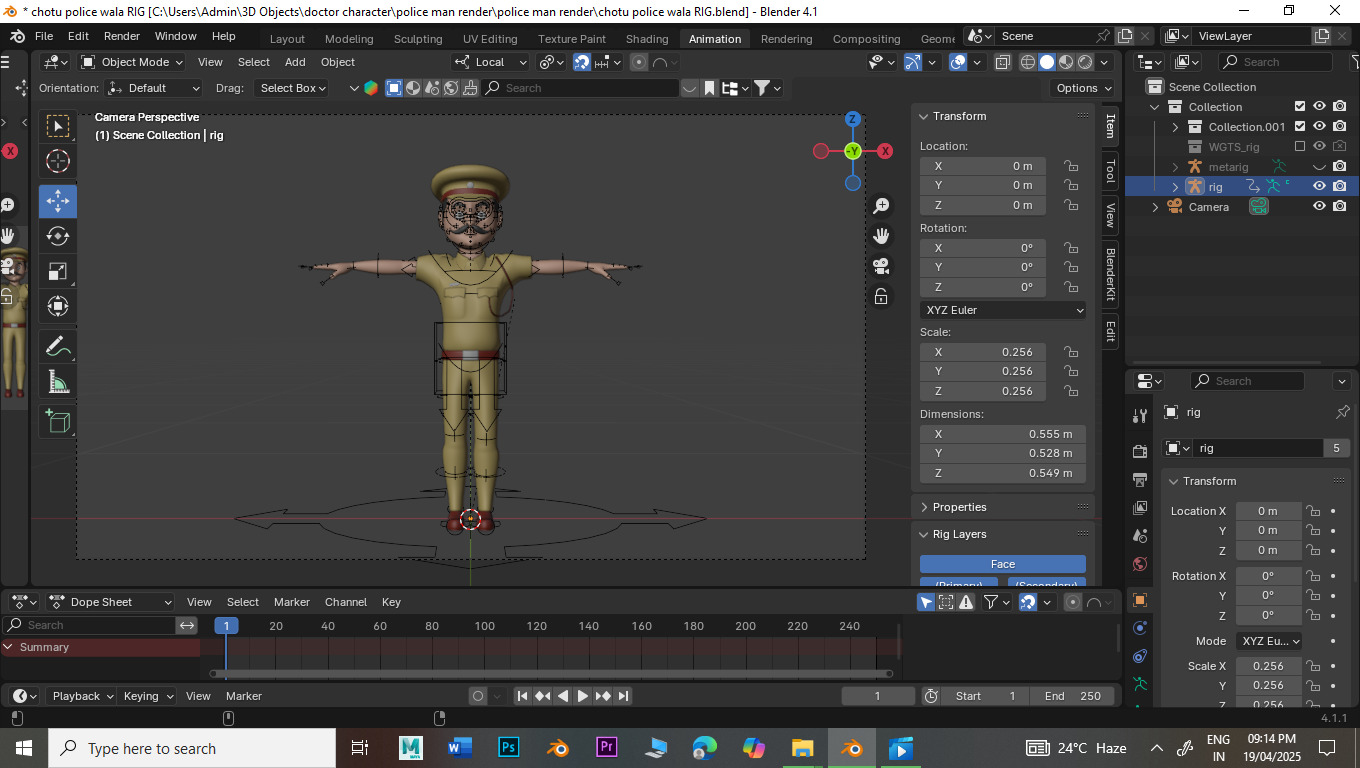This screenshot has height=768, width=1360.
Task: Toggle proportional editing in viewport header
Action: coord(639,62)
